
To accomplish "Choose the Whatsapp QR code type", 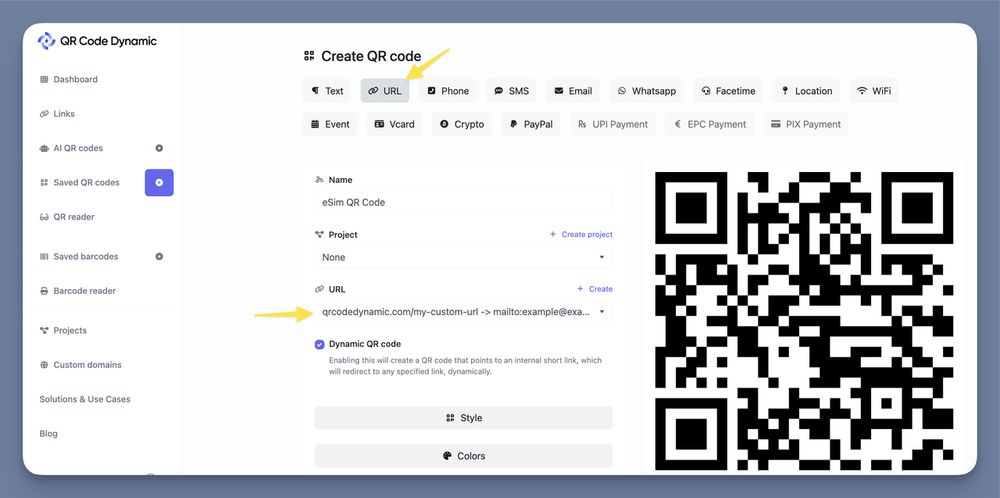I will click(645, 91).
